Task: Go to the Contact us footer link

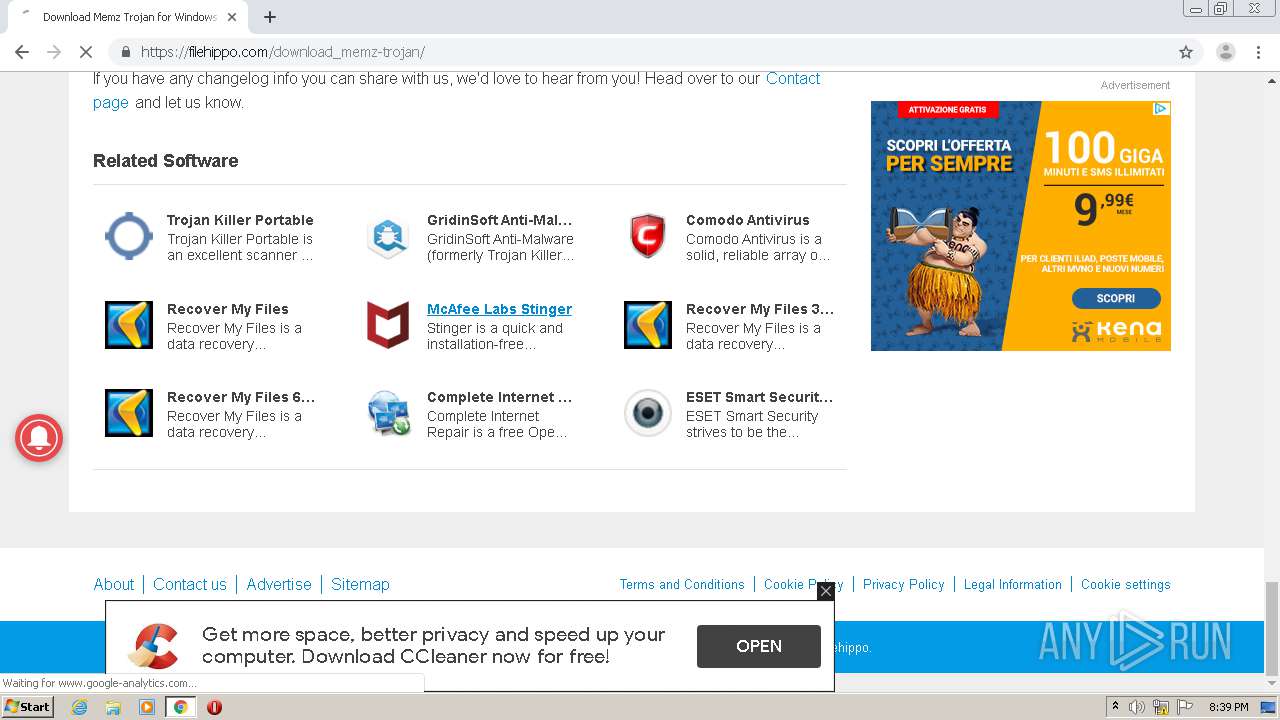Action: click(190, 584)
